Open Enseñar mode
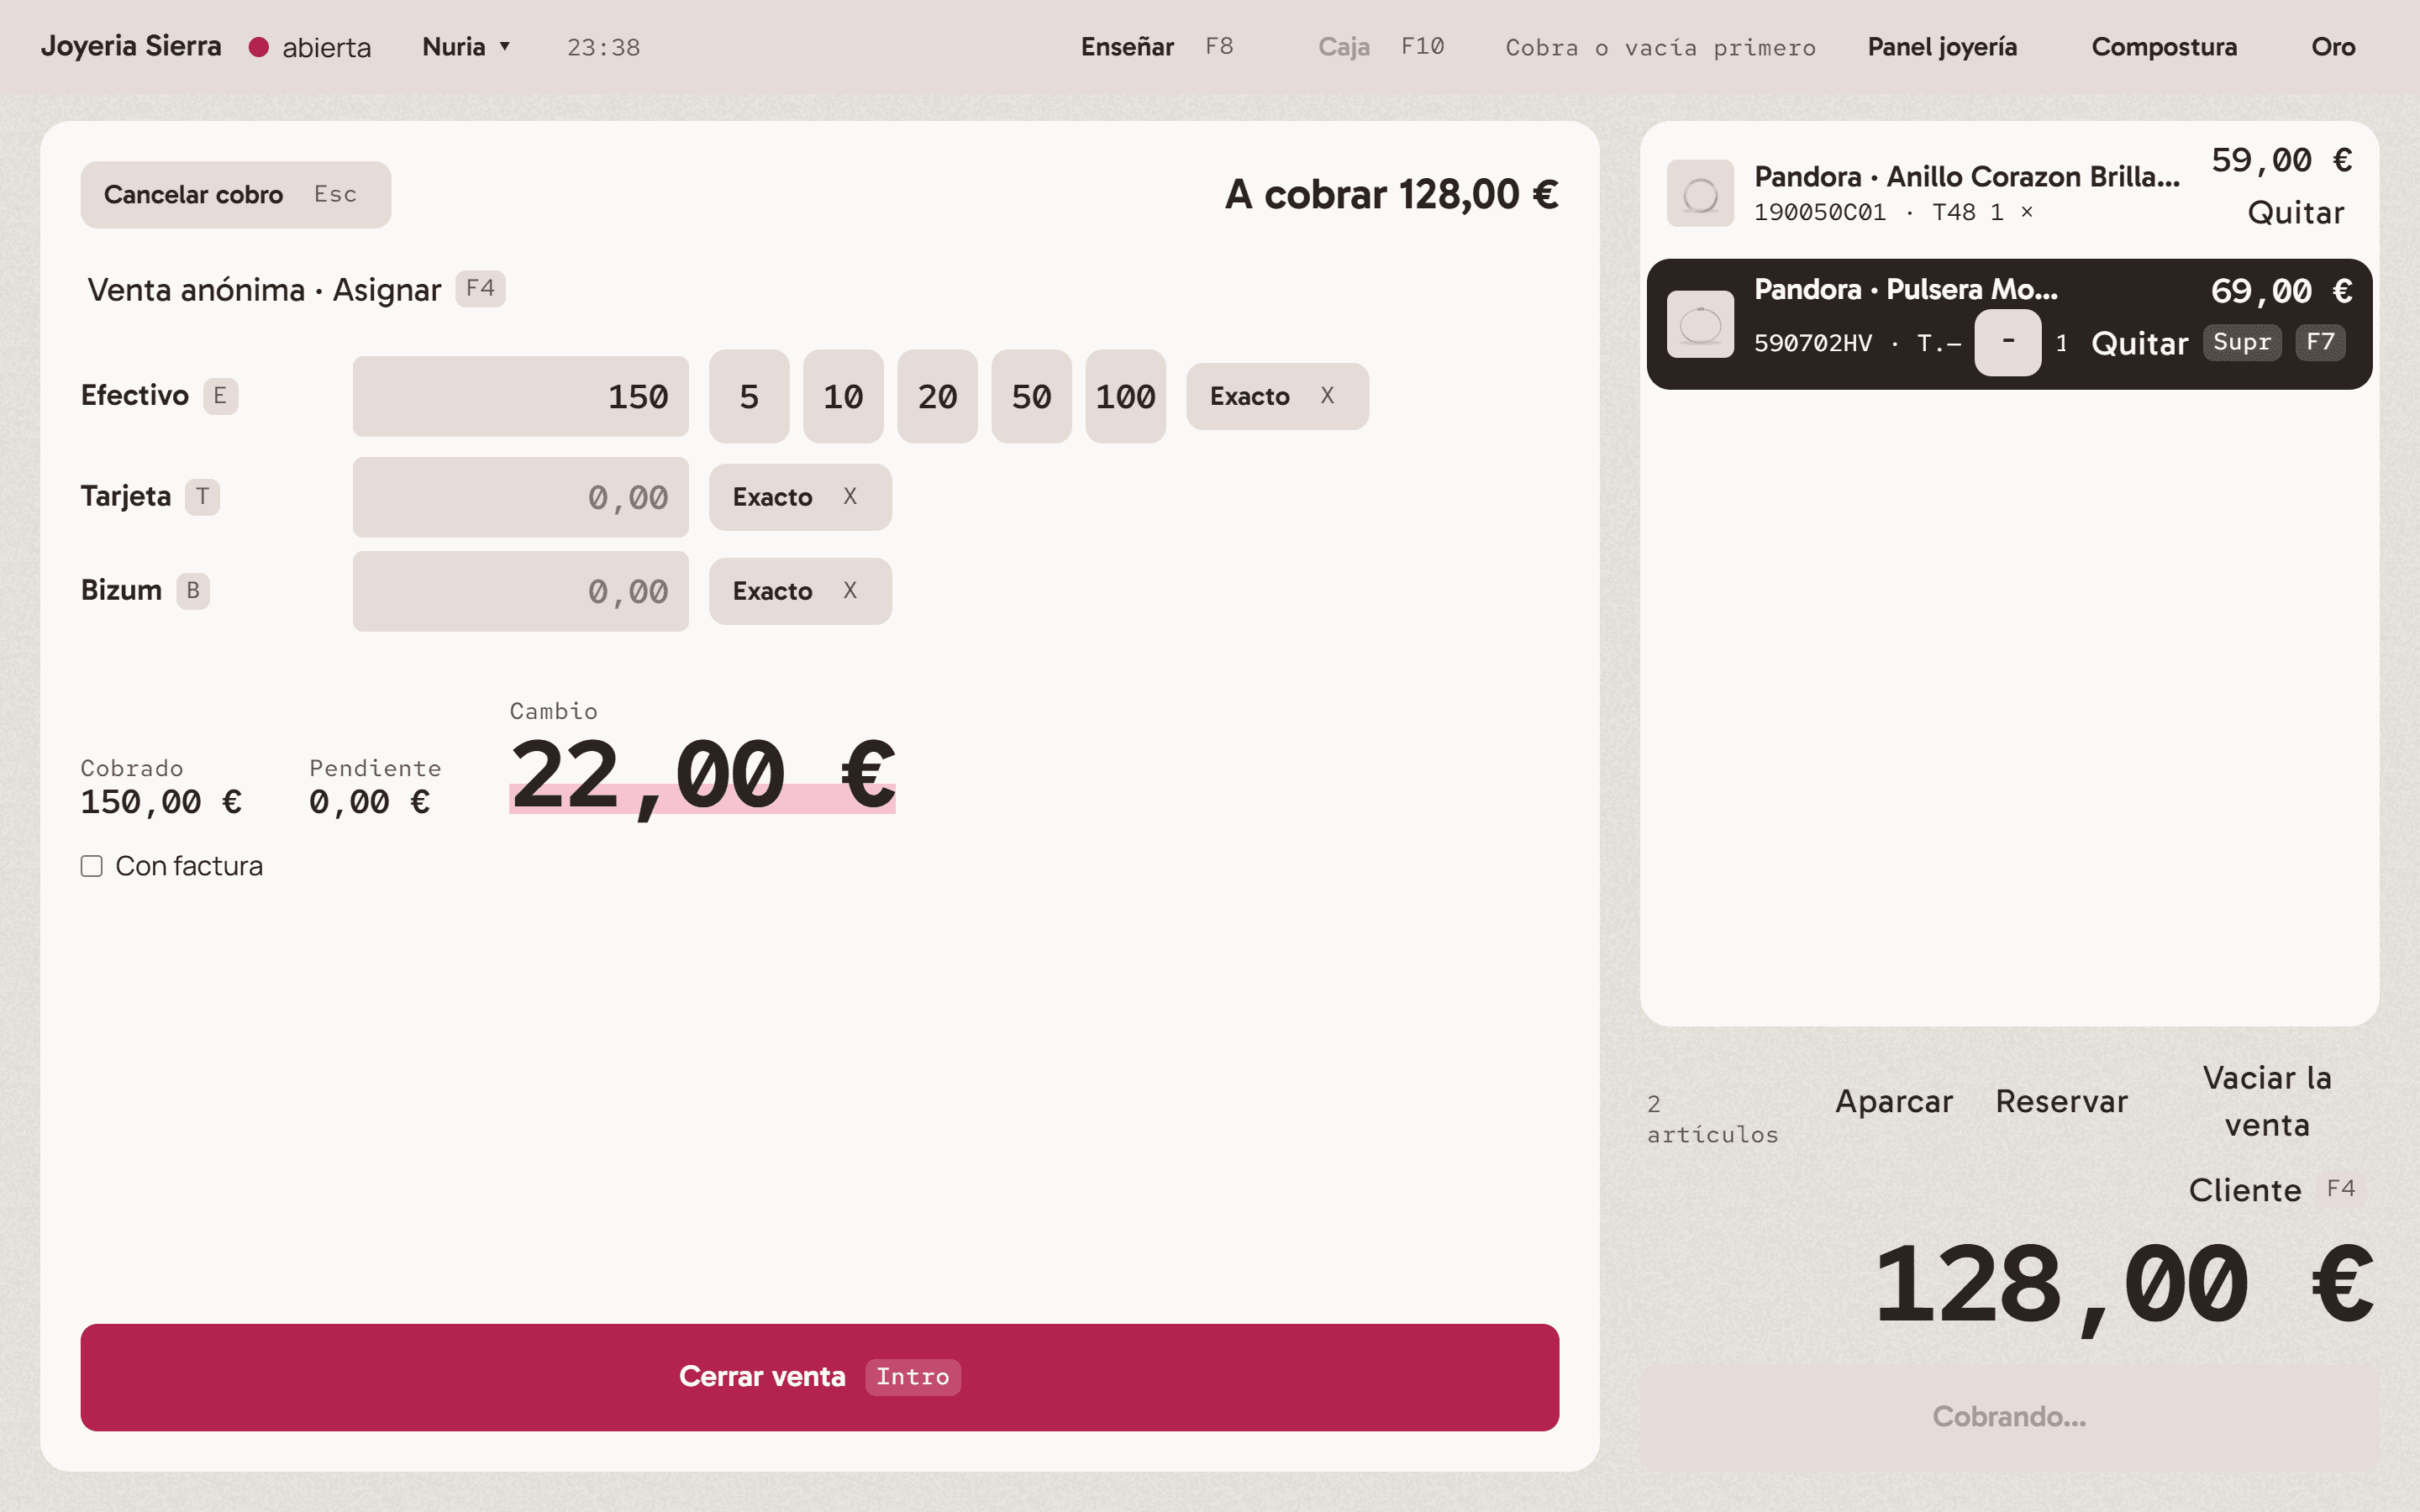 (1157, 47)
